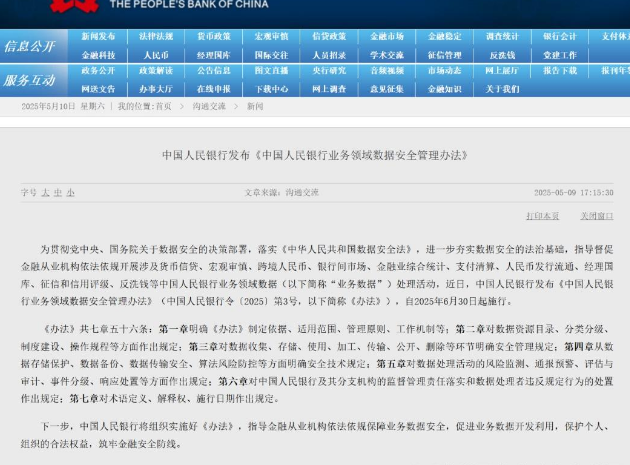This screenshot has height=465, width=630.
Task: Open 市场动态 section
Action: 445,71
